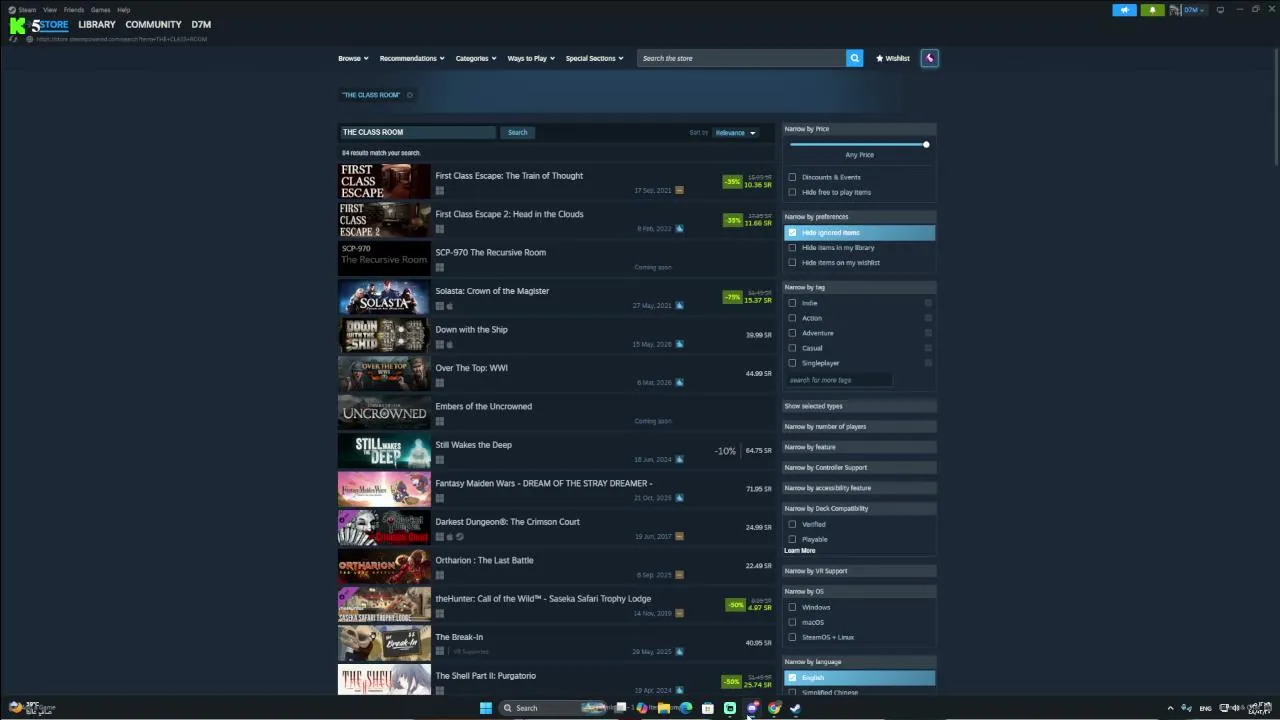Enable Hide items in my library

pos(792,247)
